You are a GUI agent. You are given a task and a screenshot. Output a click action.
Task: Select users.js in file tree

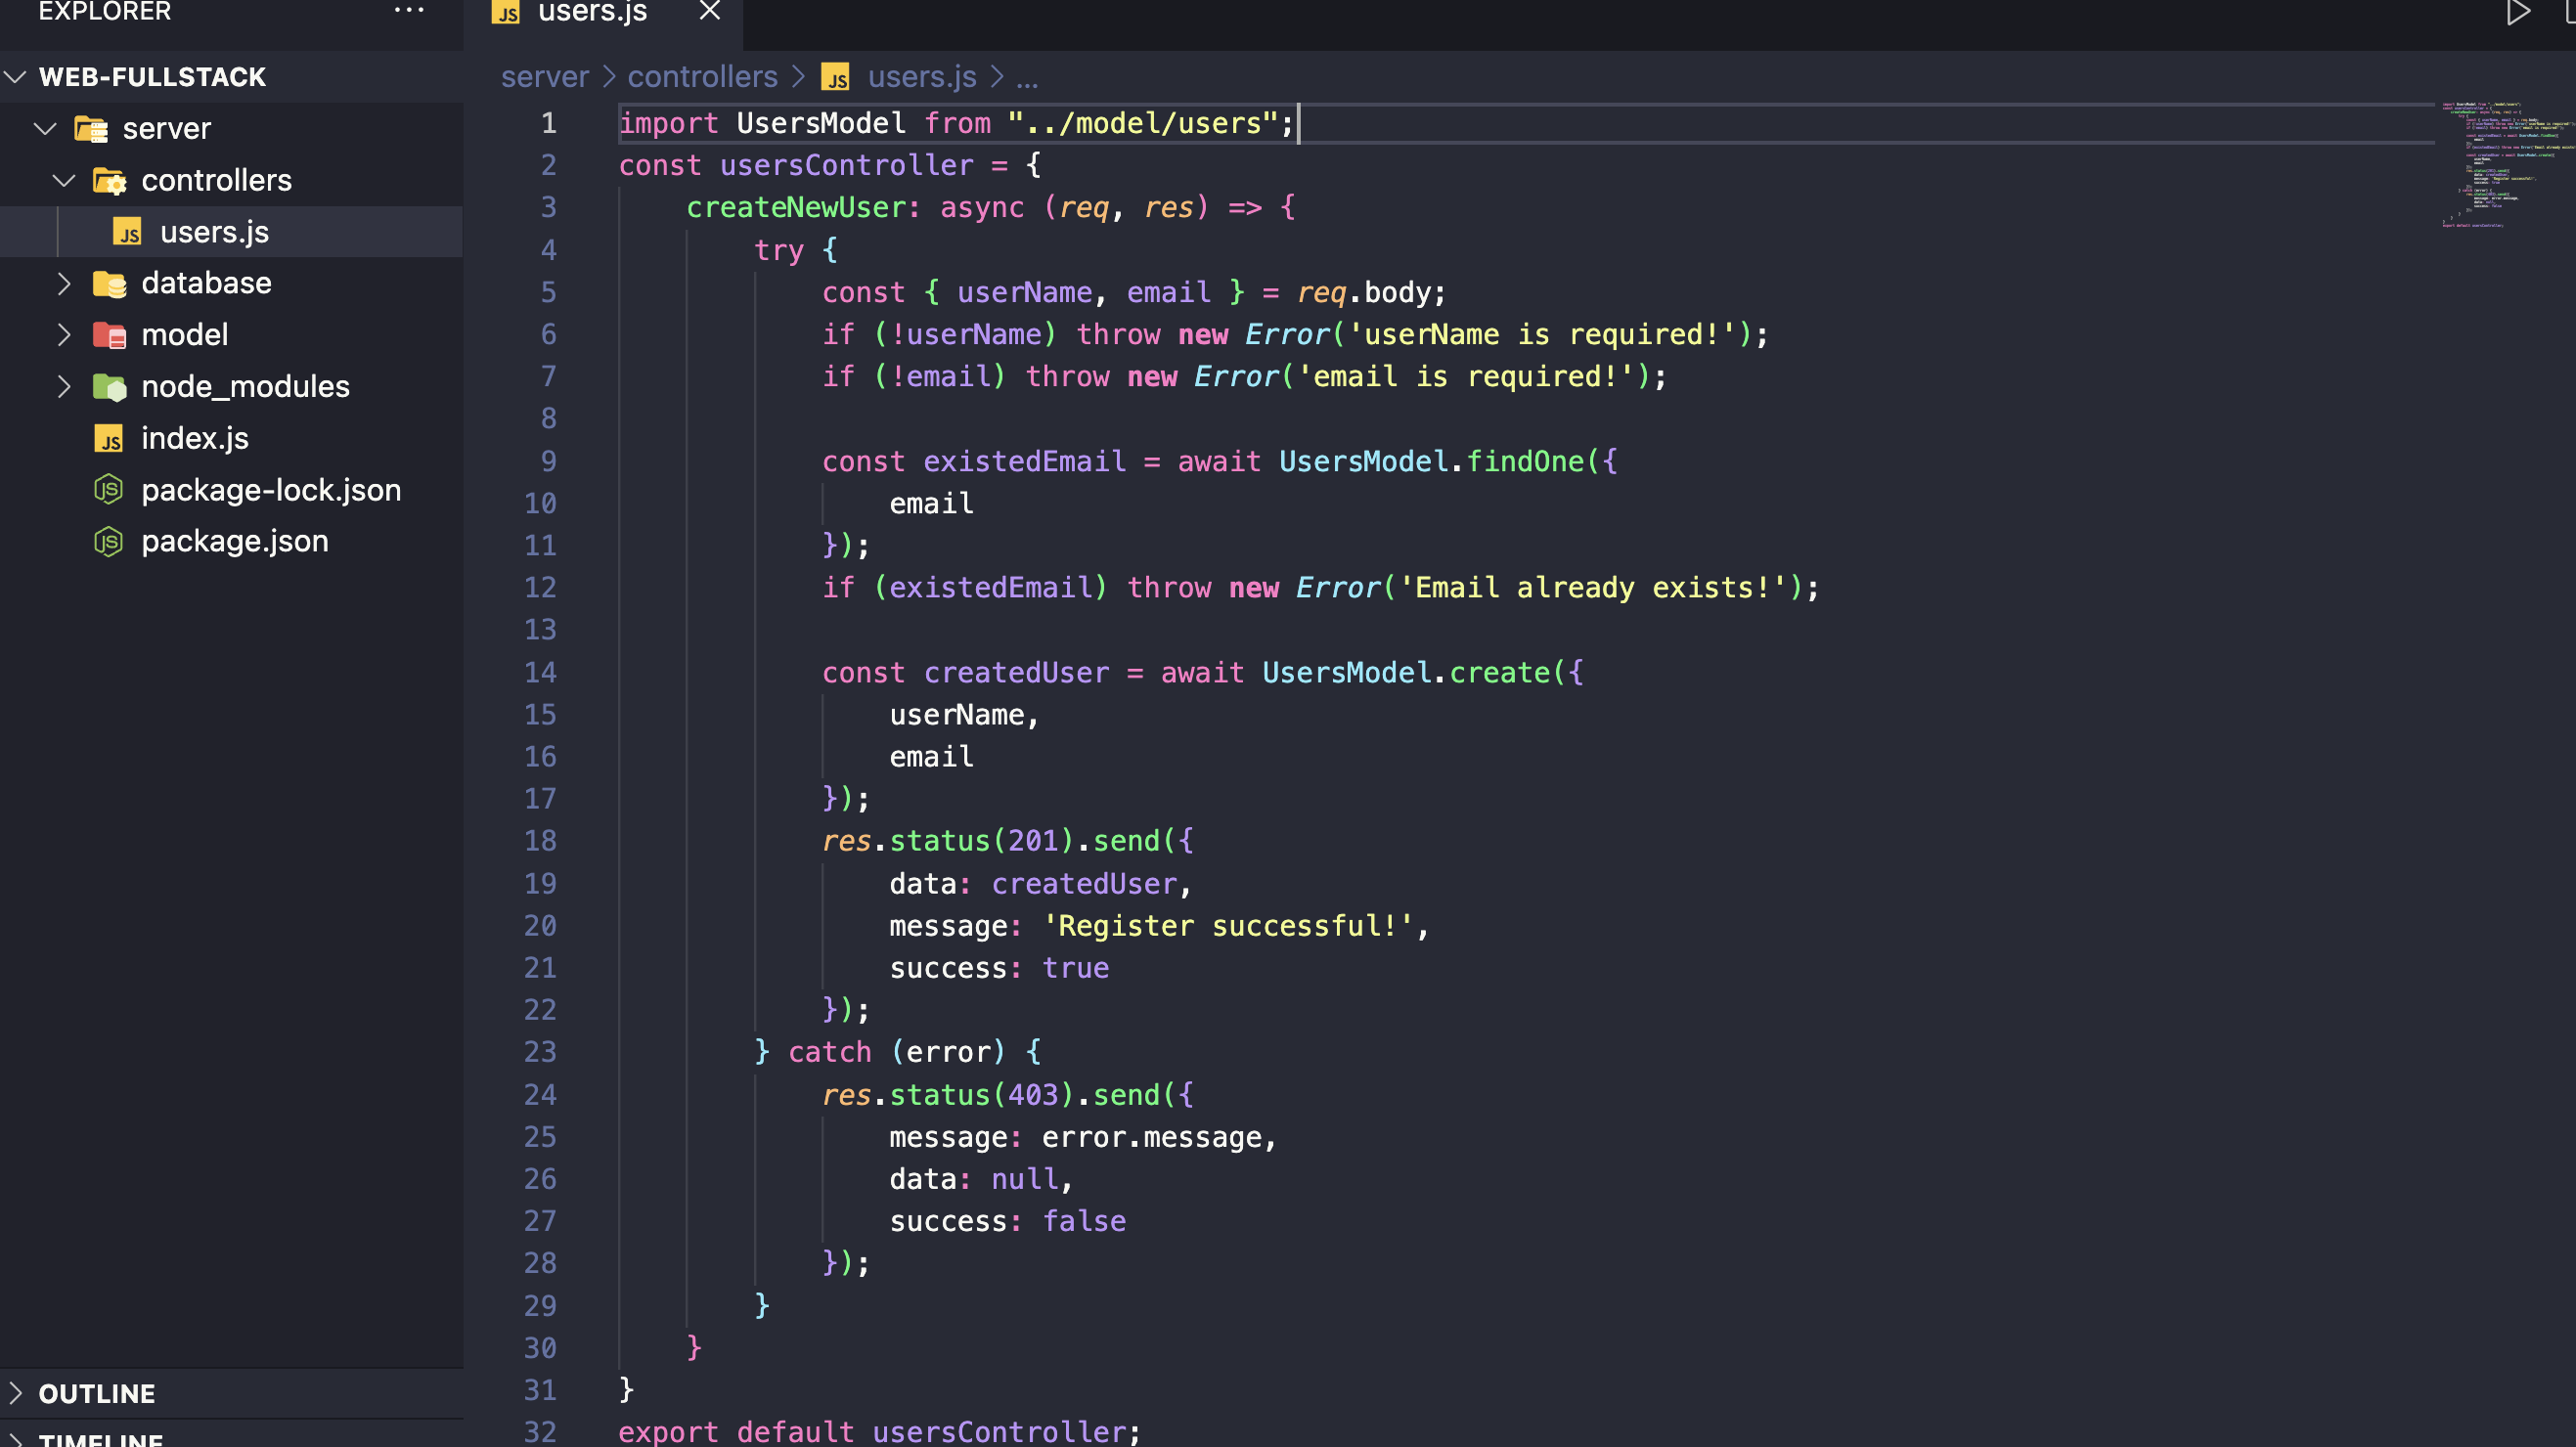pyautogui.click(x=214, y=232)
